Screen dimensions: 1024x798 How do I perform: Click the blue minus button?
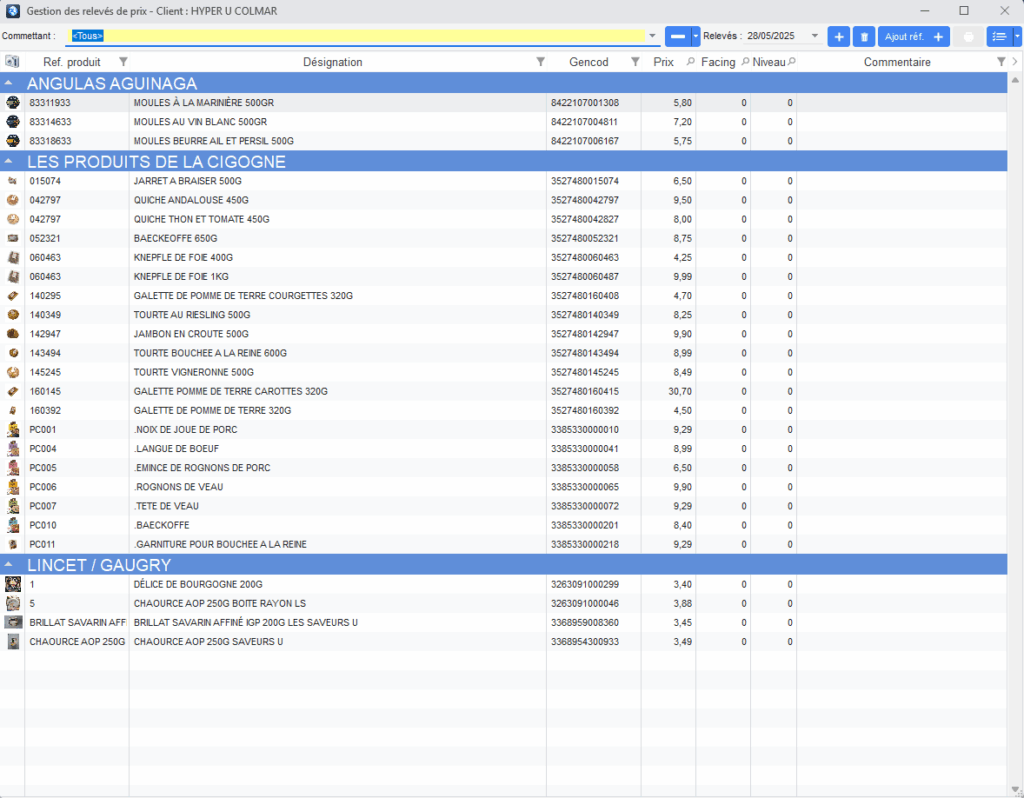pyautogui.click(x=678, y=37)
